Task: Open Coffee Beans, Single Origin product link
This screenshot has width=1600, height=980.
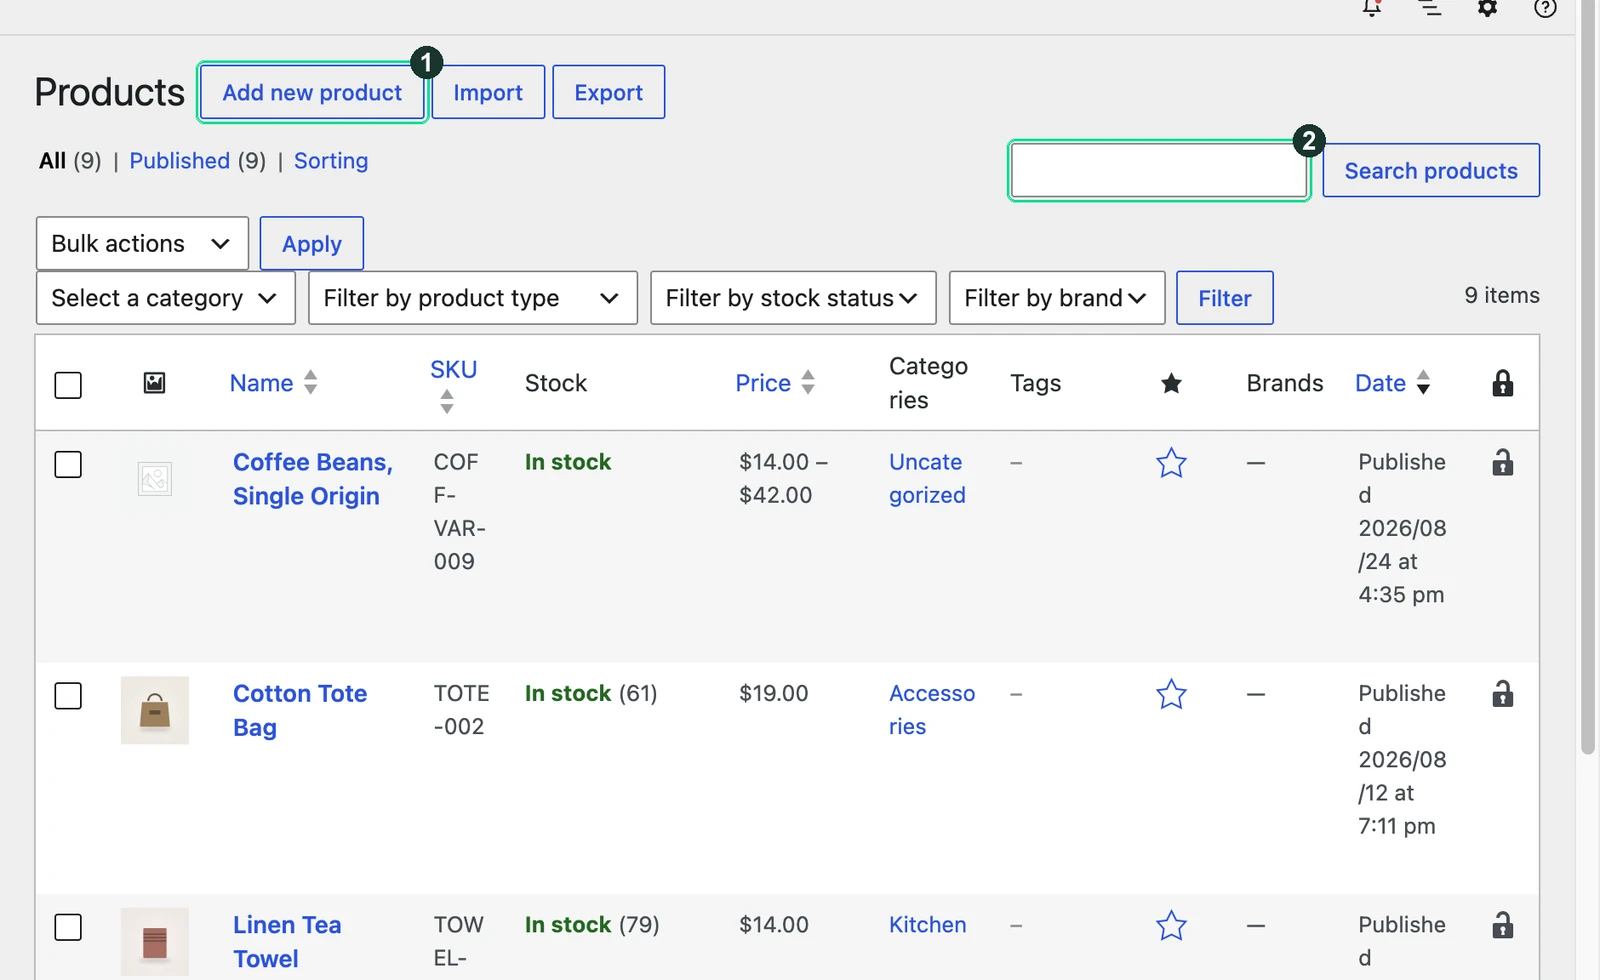Action: 313,479
